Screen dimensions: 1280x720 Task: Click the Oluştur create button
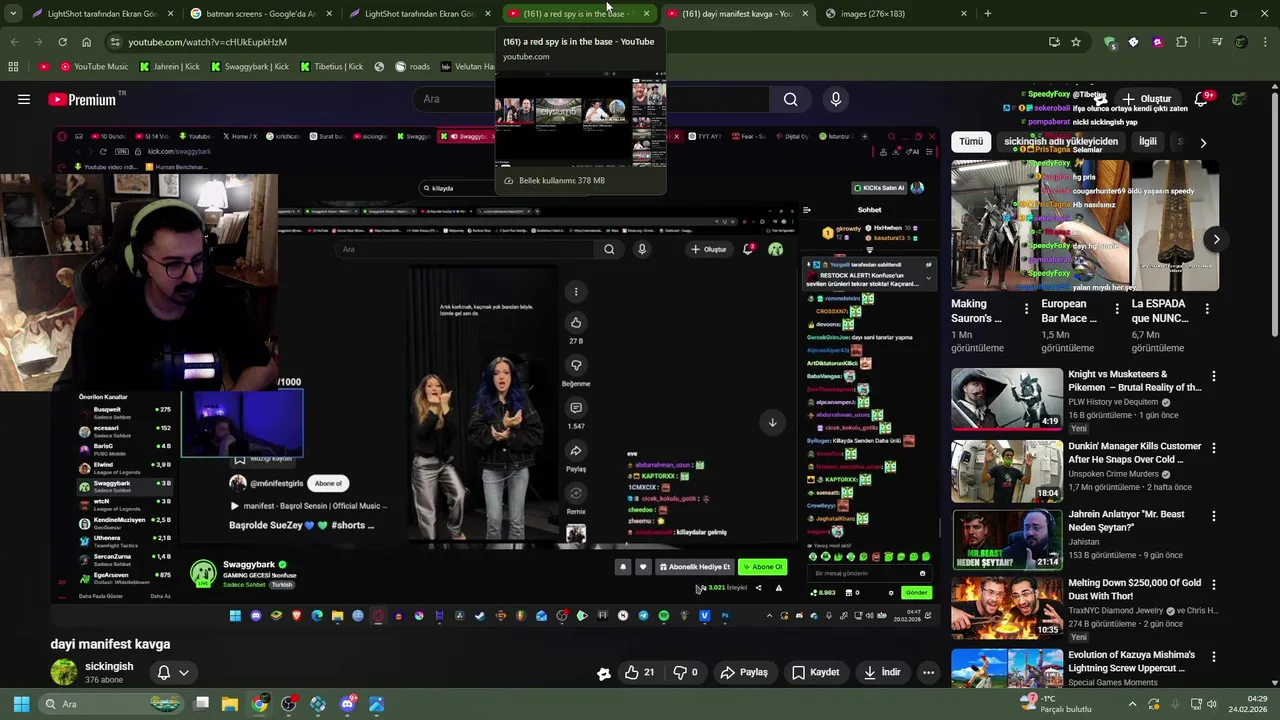click(1146, 99)
